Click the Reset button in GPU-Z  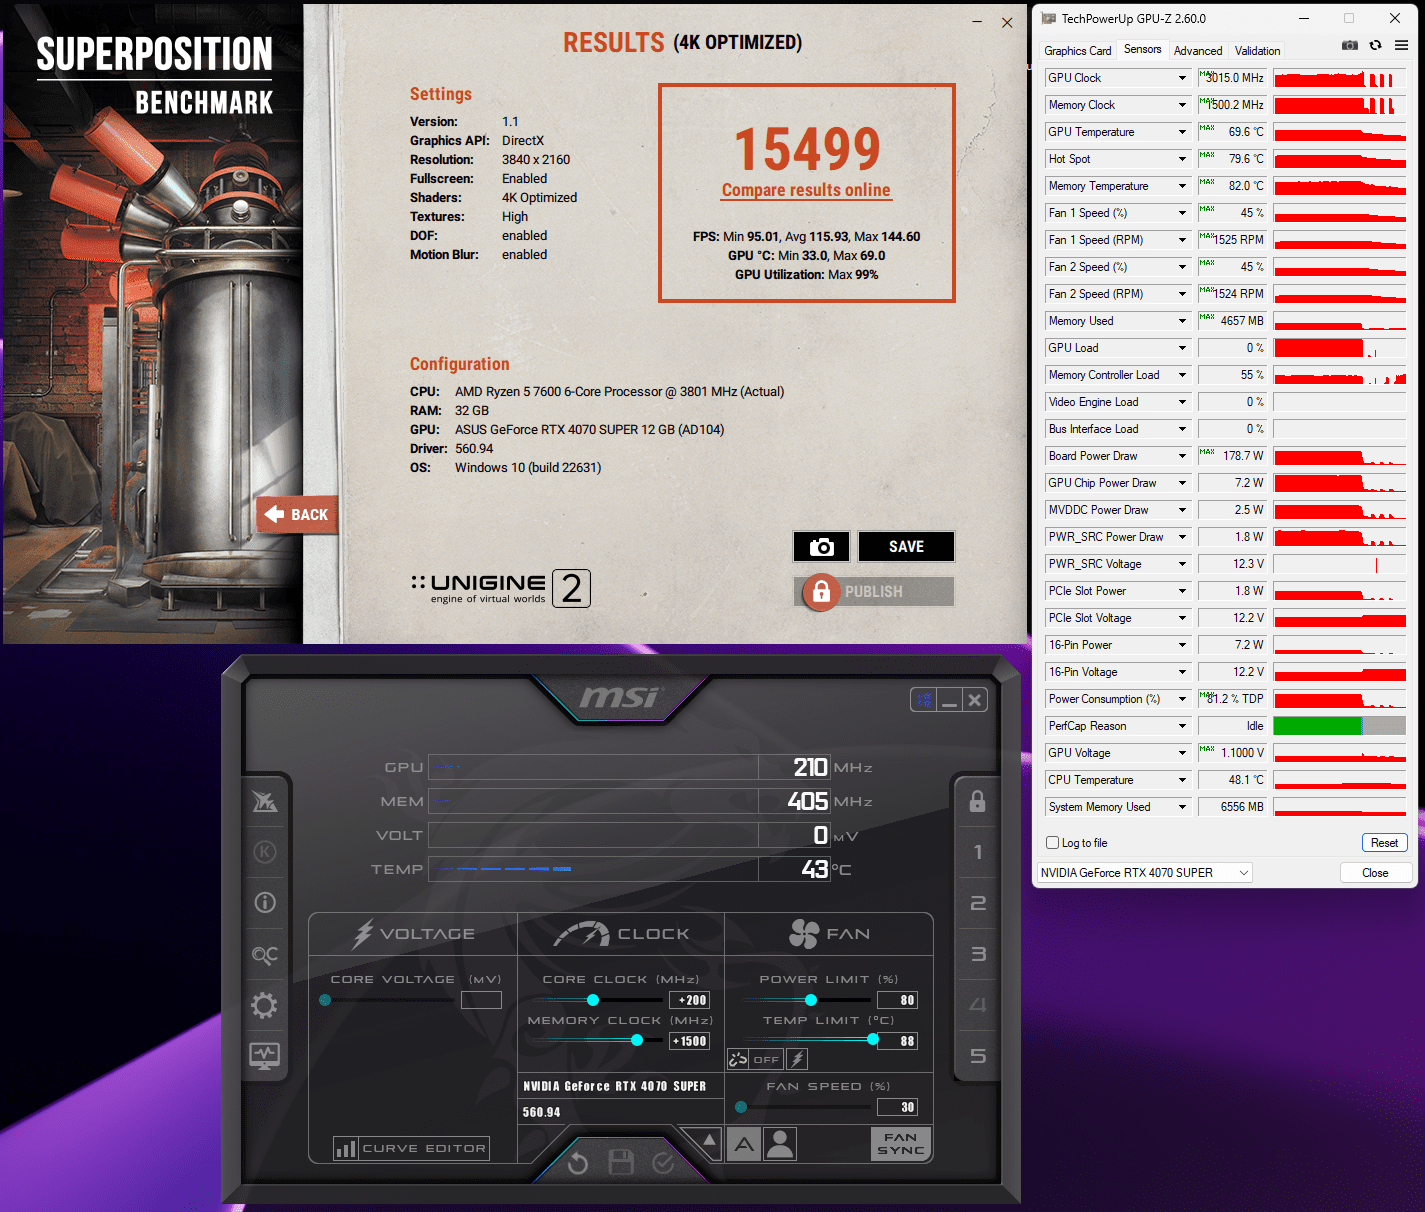pyautogui.click(x=1384, y=843)
